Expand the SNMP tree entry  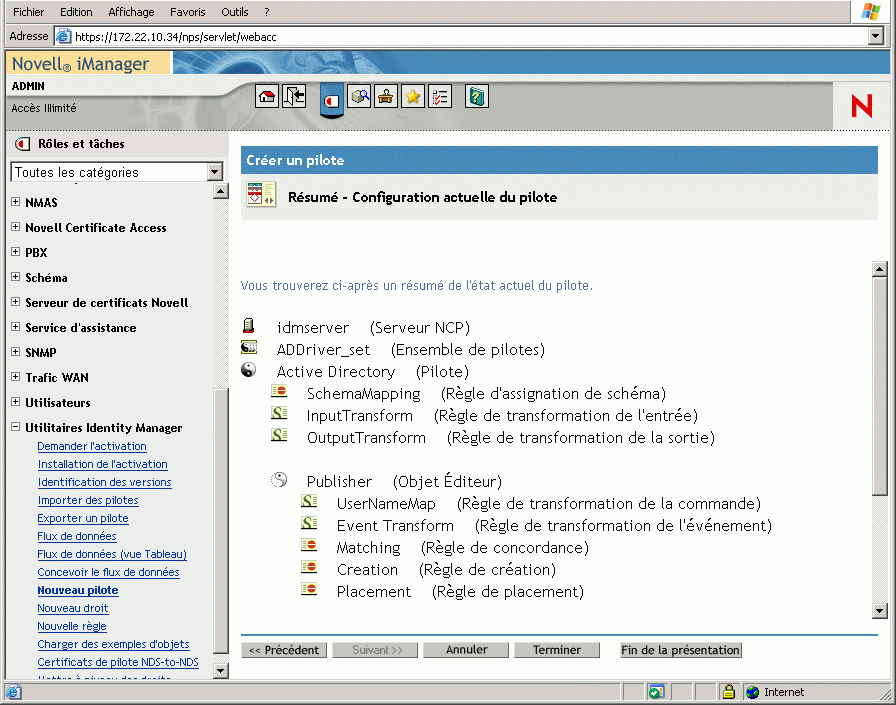click(14, 352)
